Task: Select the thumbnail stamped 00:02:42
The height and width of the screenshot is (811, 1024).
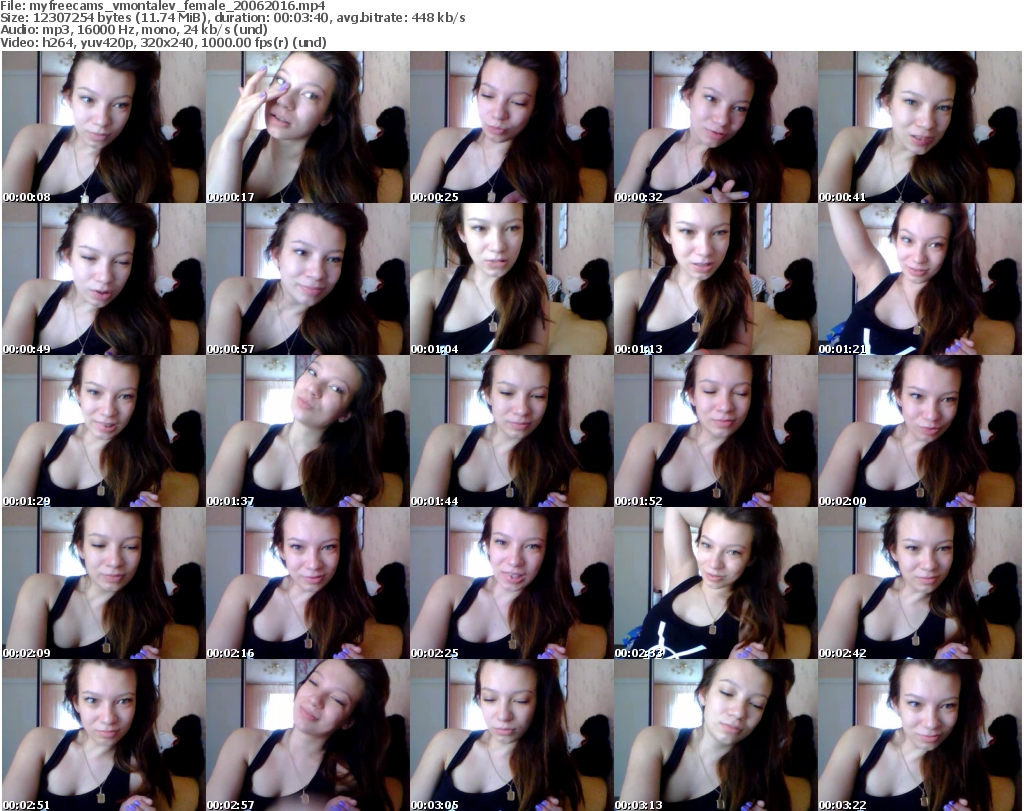Action: pos(920,583)
